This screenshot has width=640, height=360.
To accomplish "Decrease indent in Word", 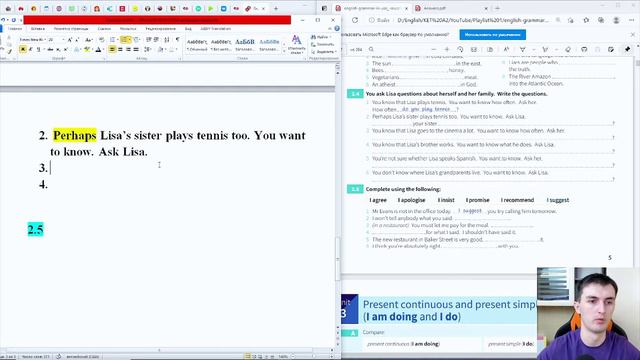I will [x=149, y=40].
